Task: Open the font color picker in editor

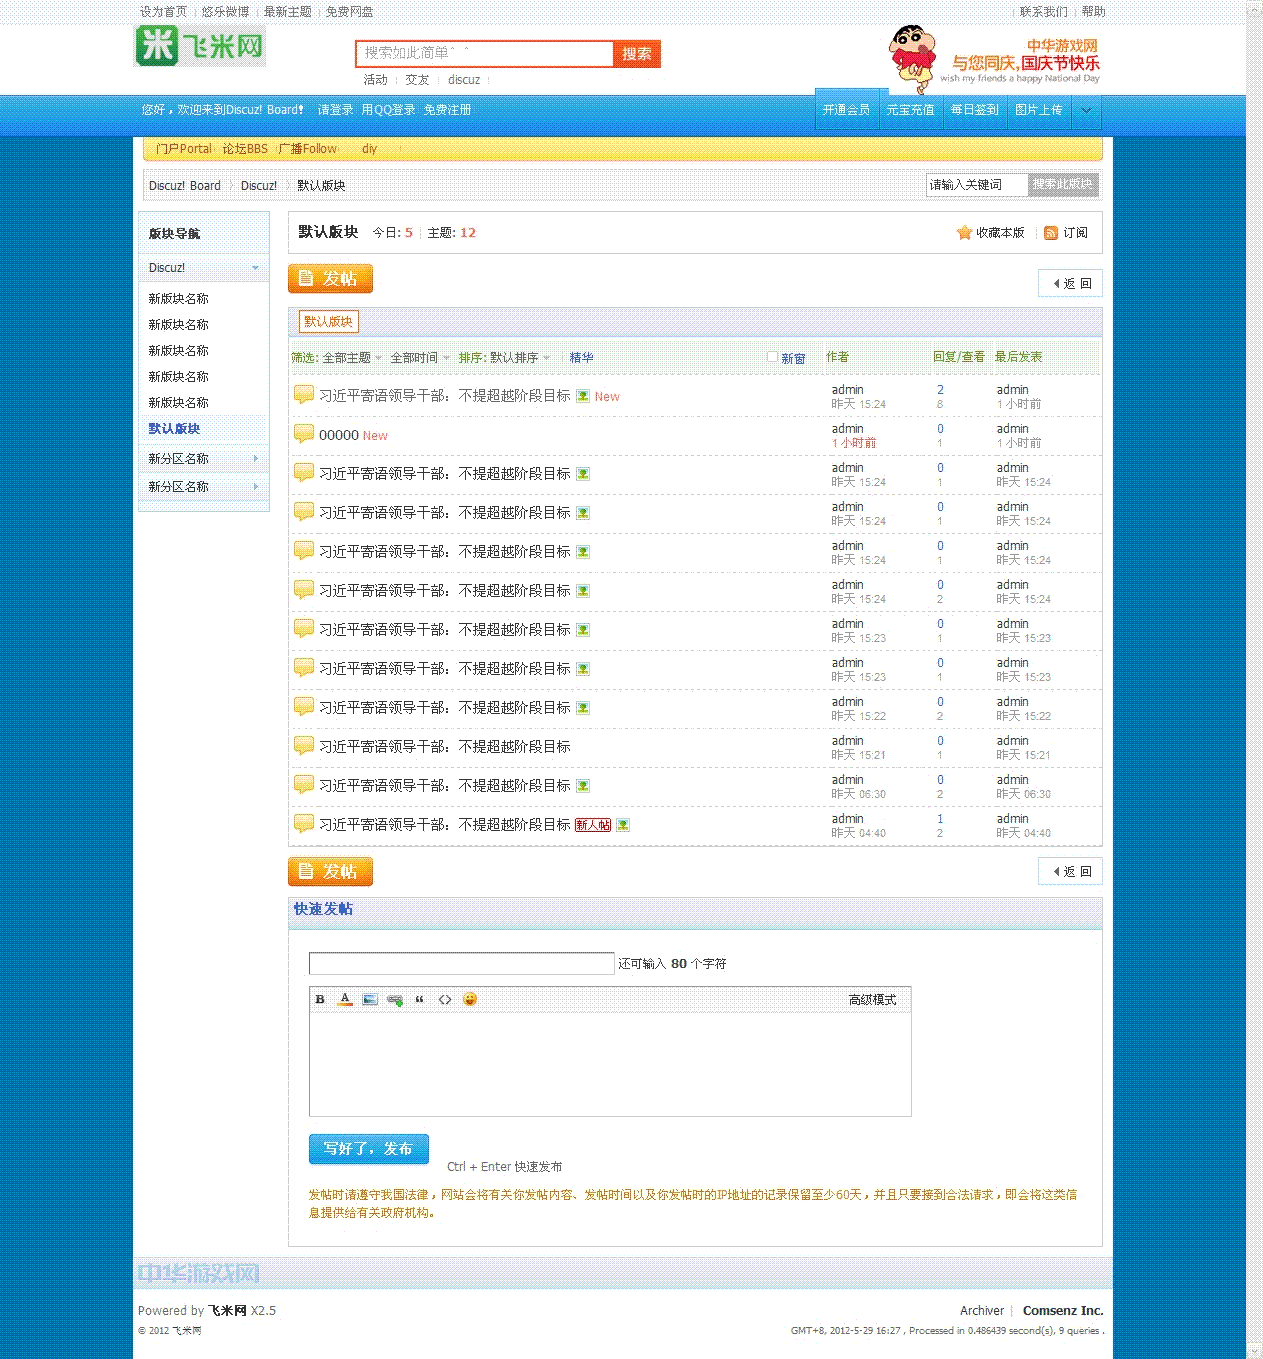Action: [x=345, y=999]
